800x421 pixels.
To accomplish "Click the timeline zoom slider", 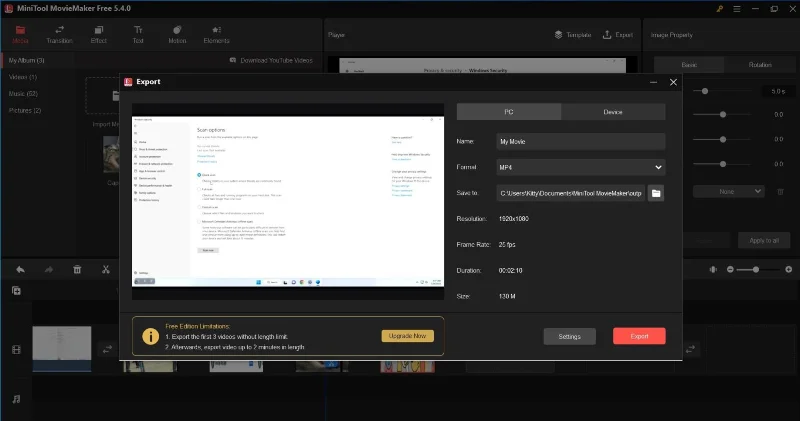I will pos(759,269).
